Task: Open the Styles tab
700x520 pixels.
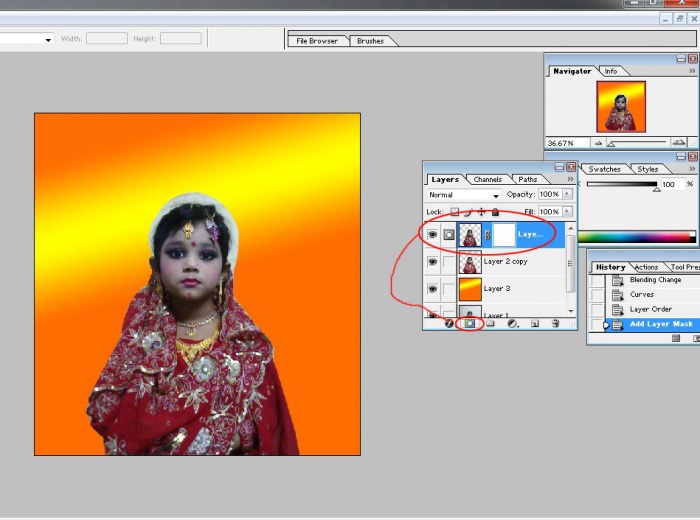Action: [648, 169]
